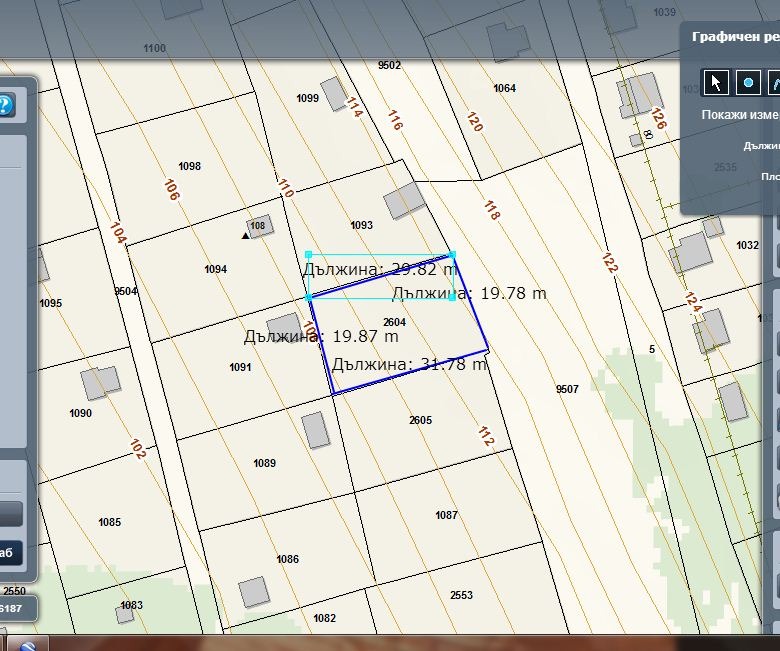The height and width of the screenshot is (651, 780).
Task: Click parcel label 1093
Action: point(362,225)
